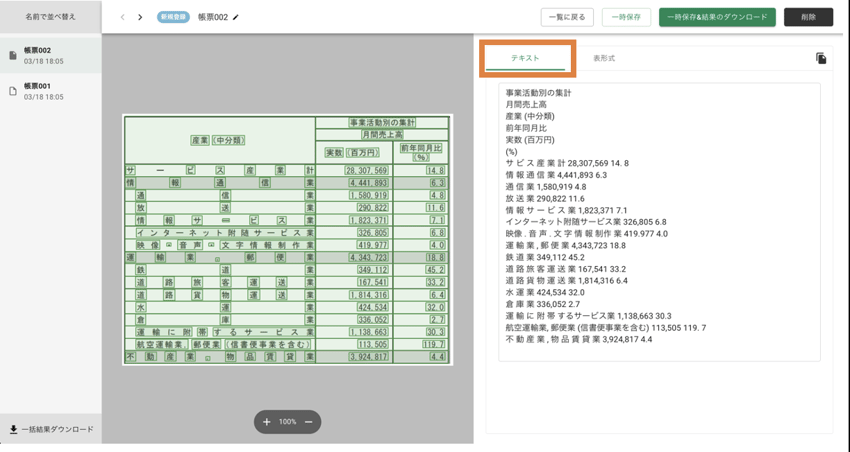850x452 pixels.
Task: Zoom out with the minus icon
Action: click(x=308, y=422)
